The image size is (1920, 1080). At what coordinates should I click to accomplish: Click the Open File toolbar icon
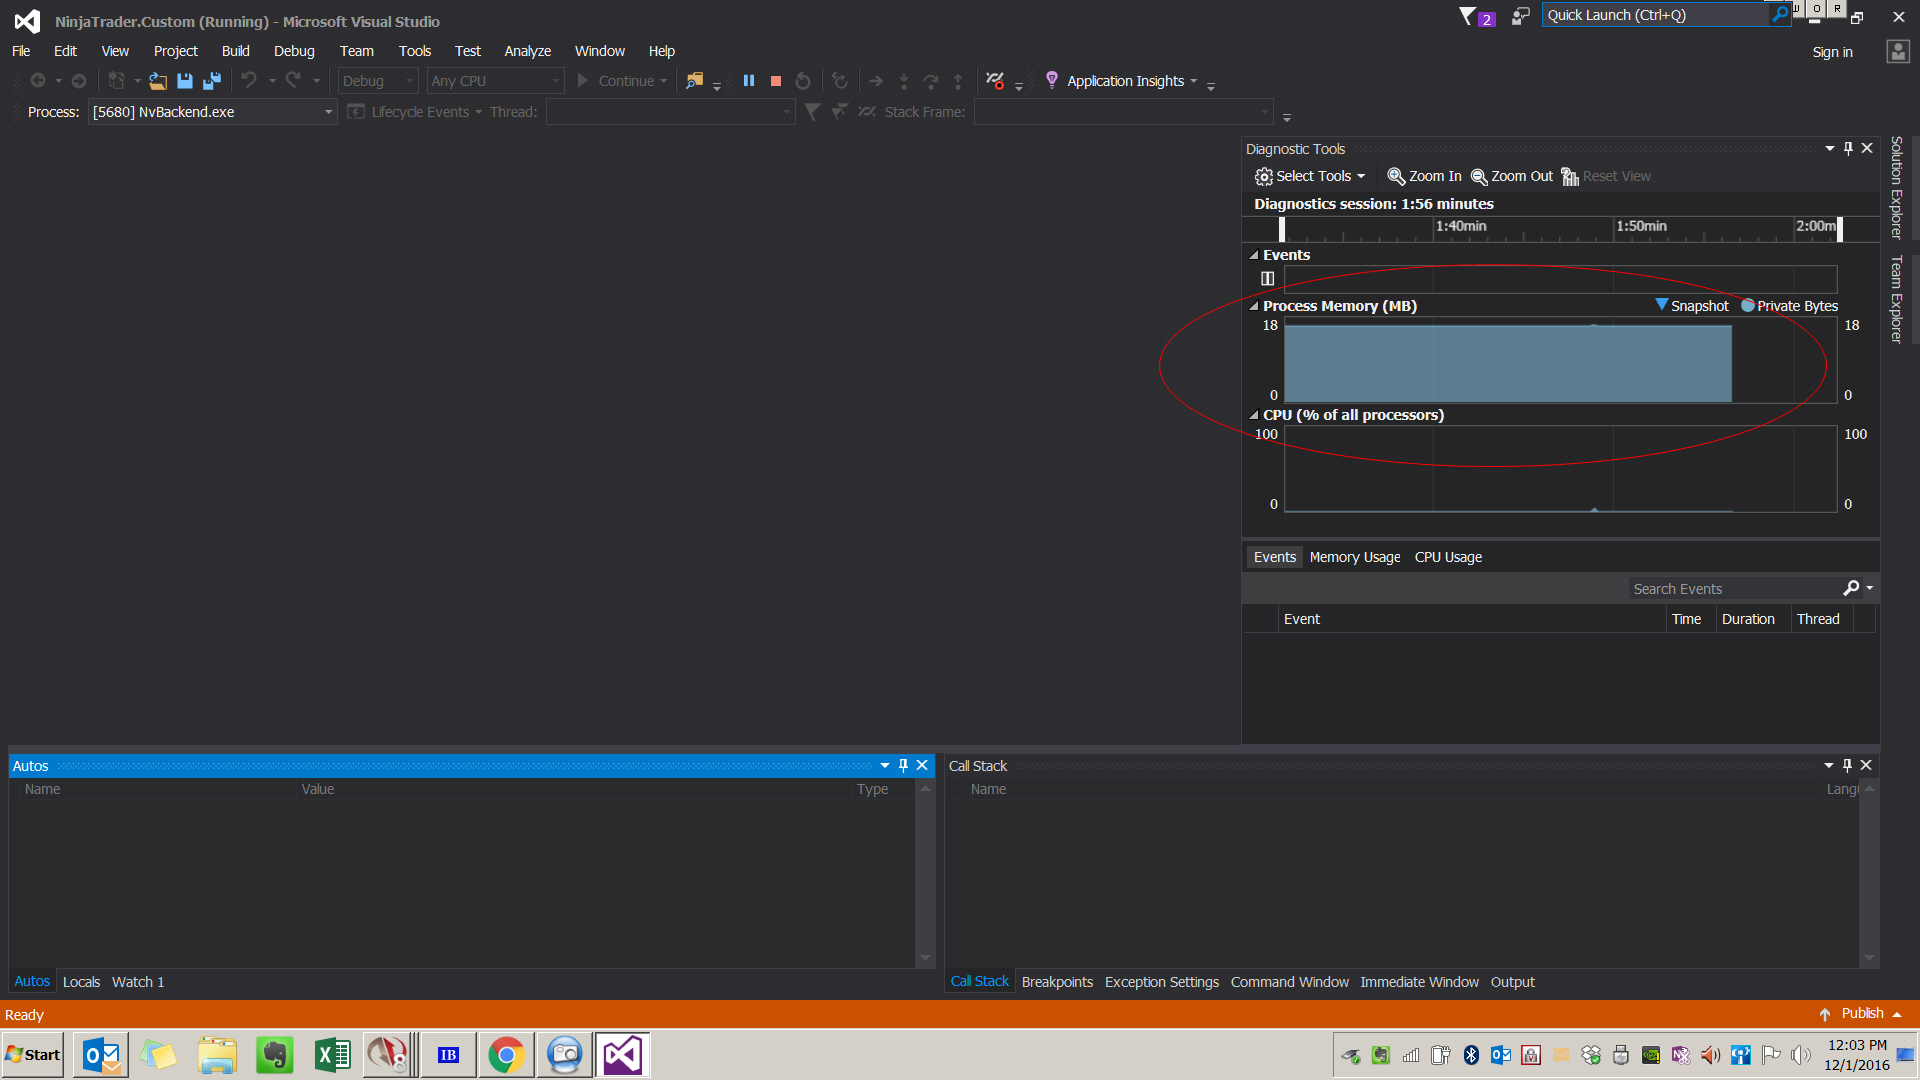point(158,81)
